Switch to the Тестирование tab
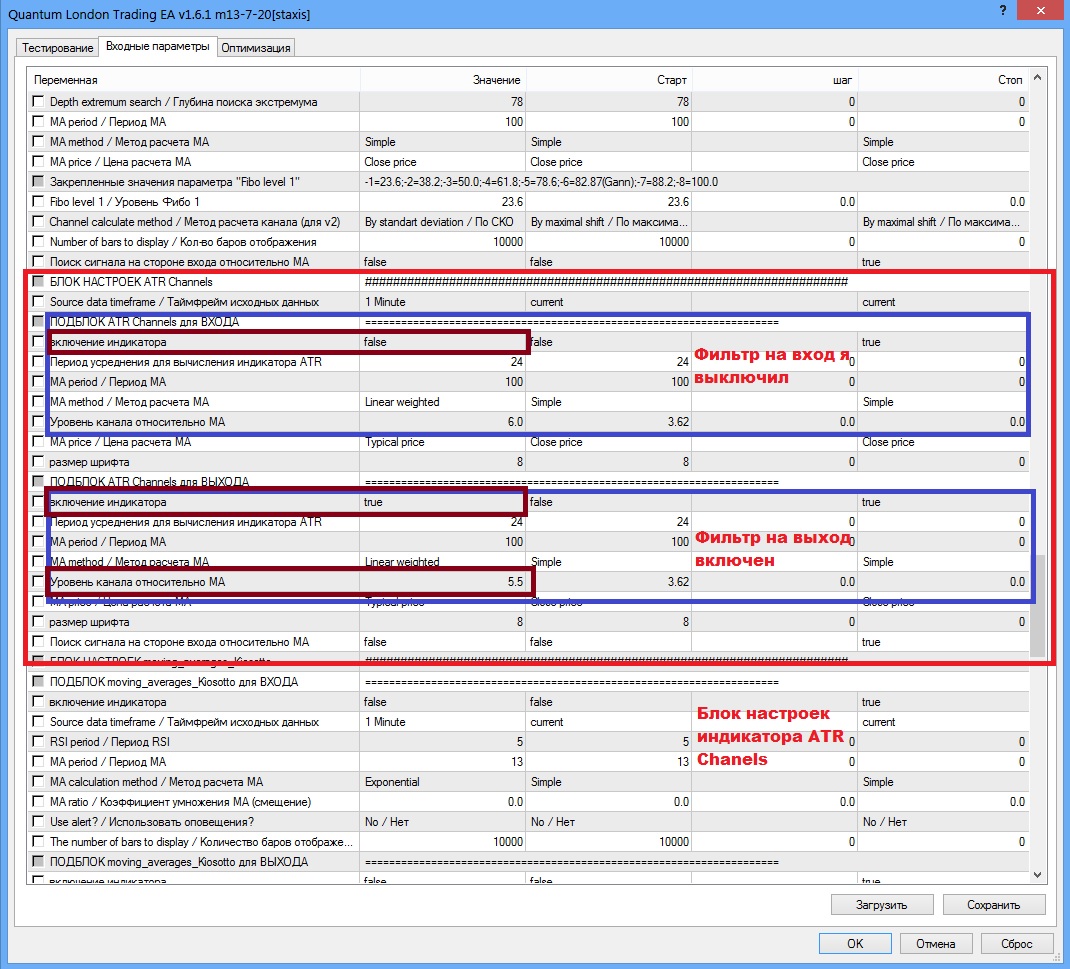The width and height of the screenshot is (1070, 969). click(x=57, y=48)
